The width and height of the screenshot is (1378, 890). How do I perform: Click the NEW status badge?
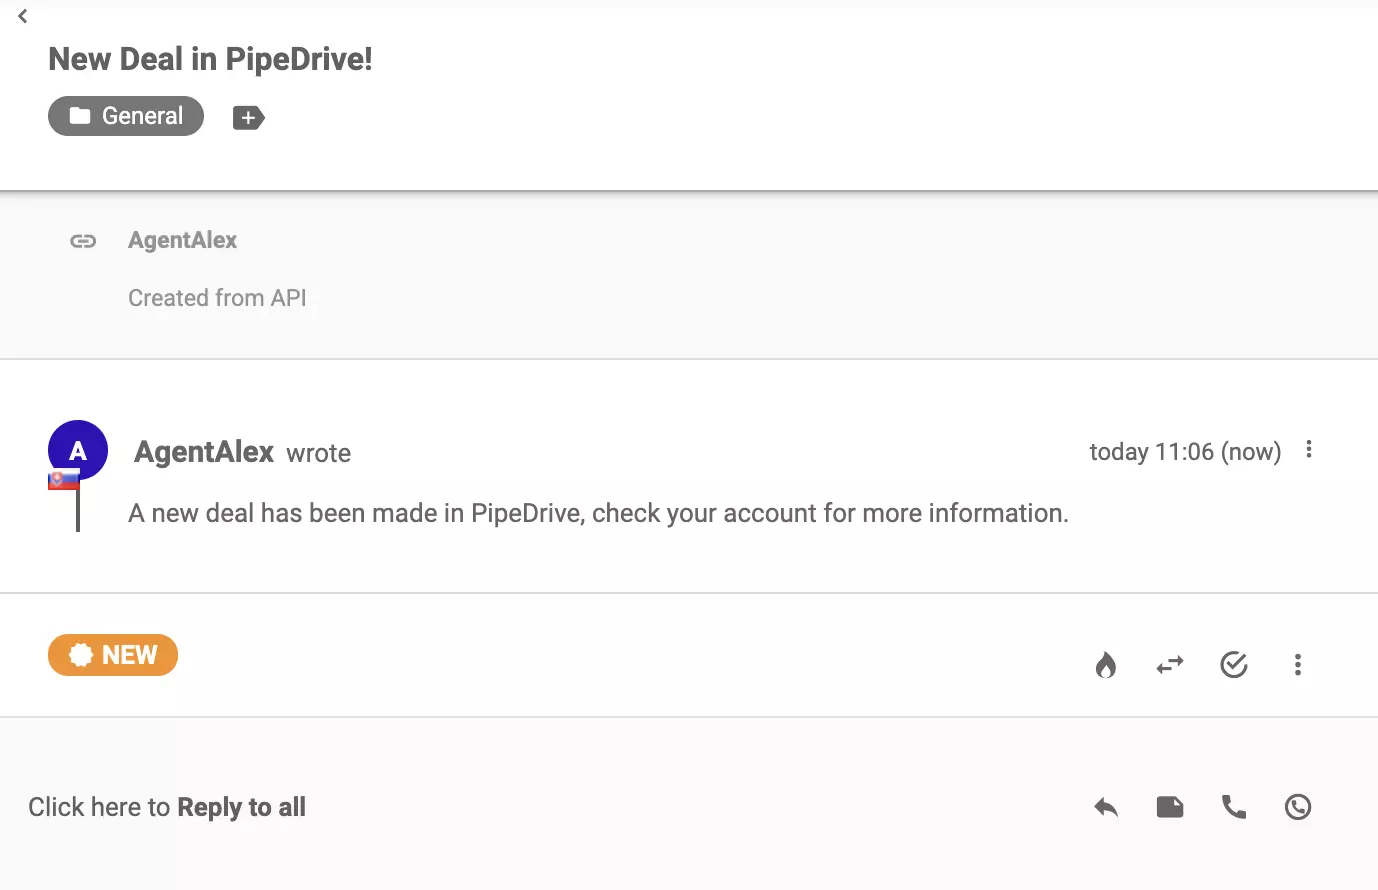[113, 655]
